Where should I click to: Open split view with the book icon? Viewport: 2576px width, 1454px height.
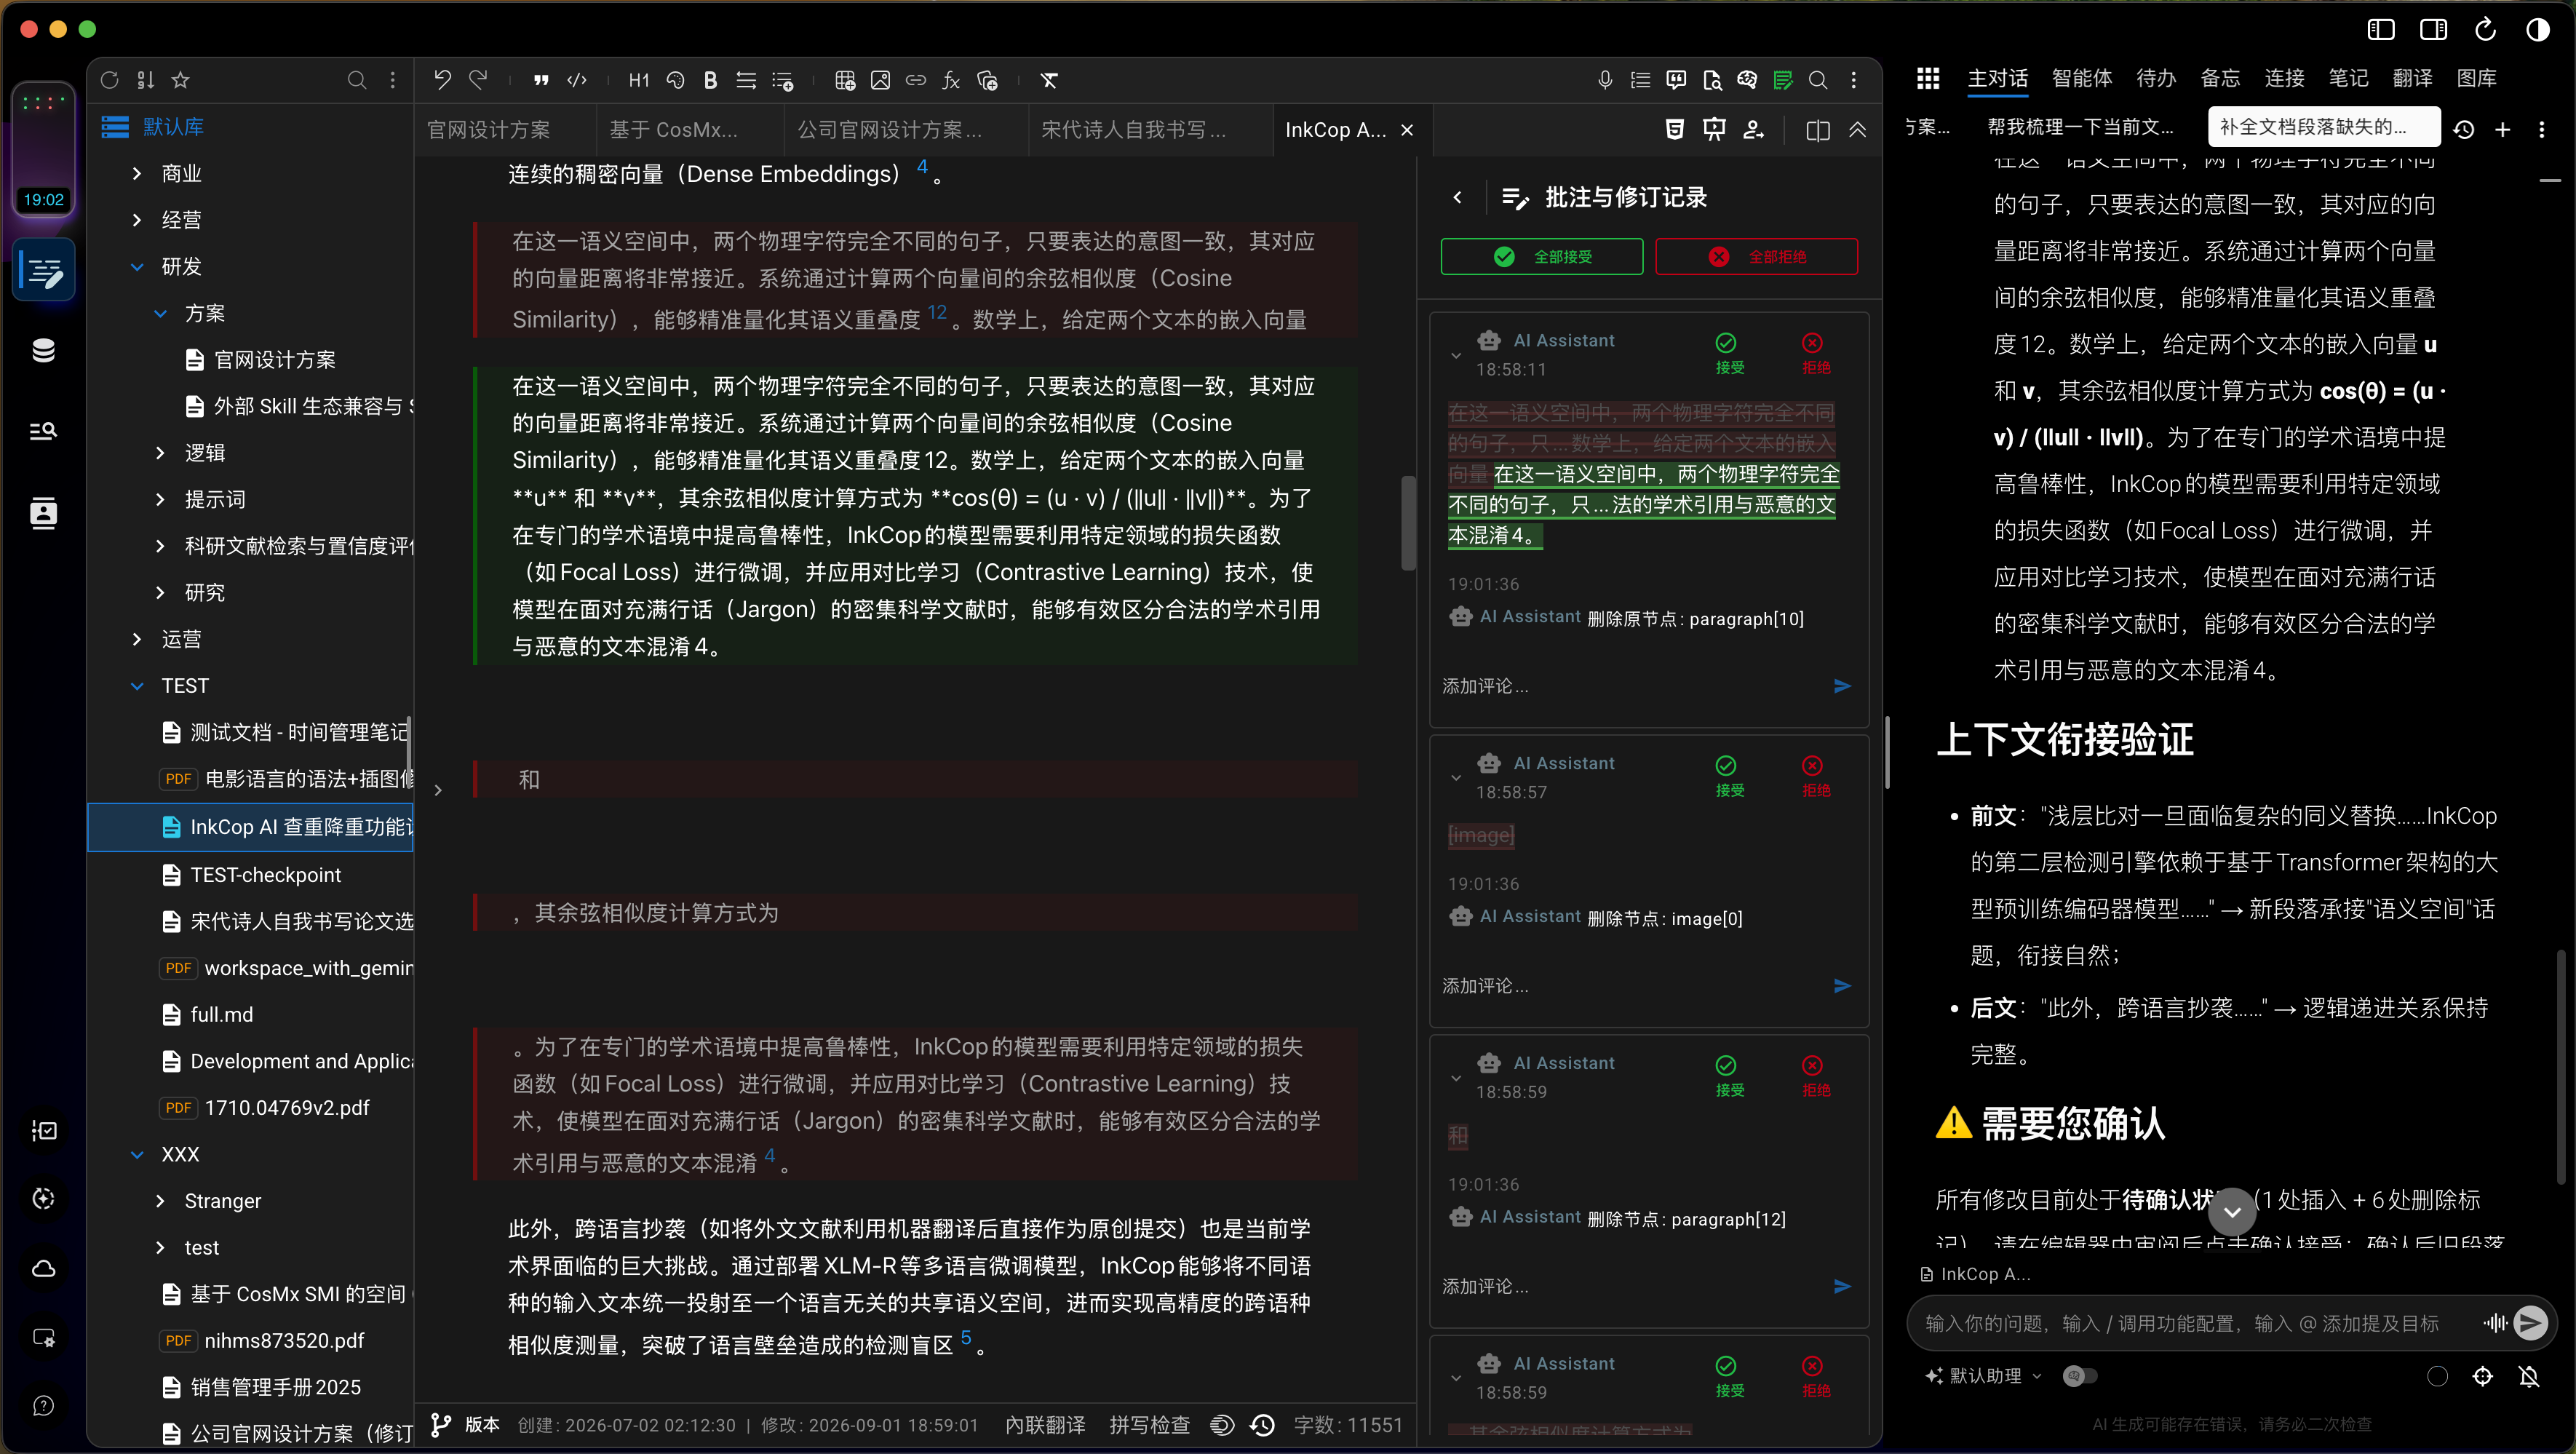pyautogui.click(x=1818, y=130)
